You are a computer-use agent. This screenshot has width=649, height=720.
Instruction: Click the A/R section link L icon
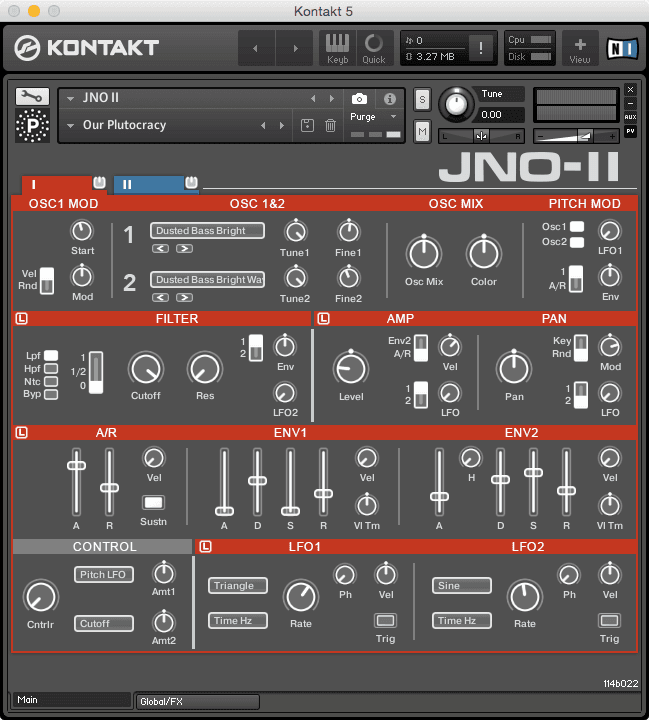tap(22, 432)
